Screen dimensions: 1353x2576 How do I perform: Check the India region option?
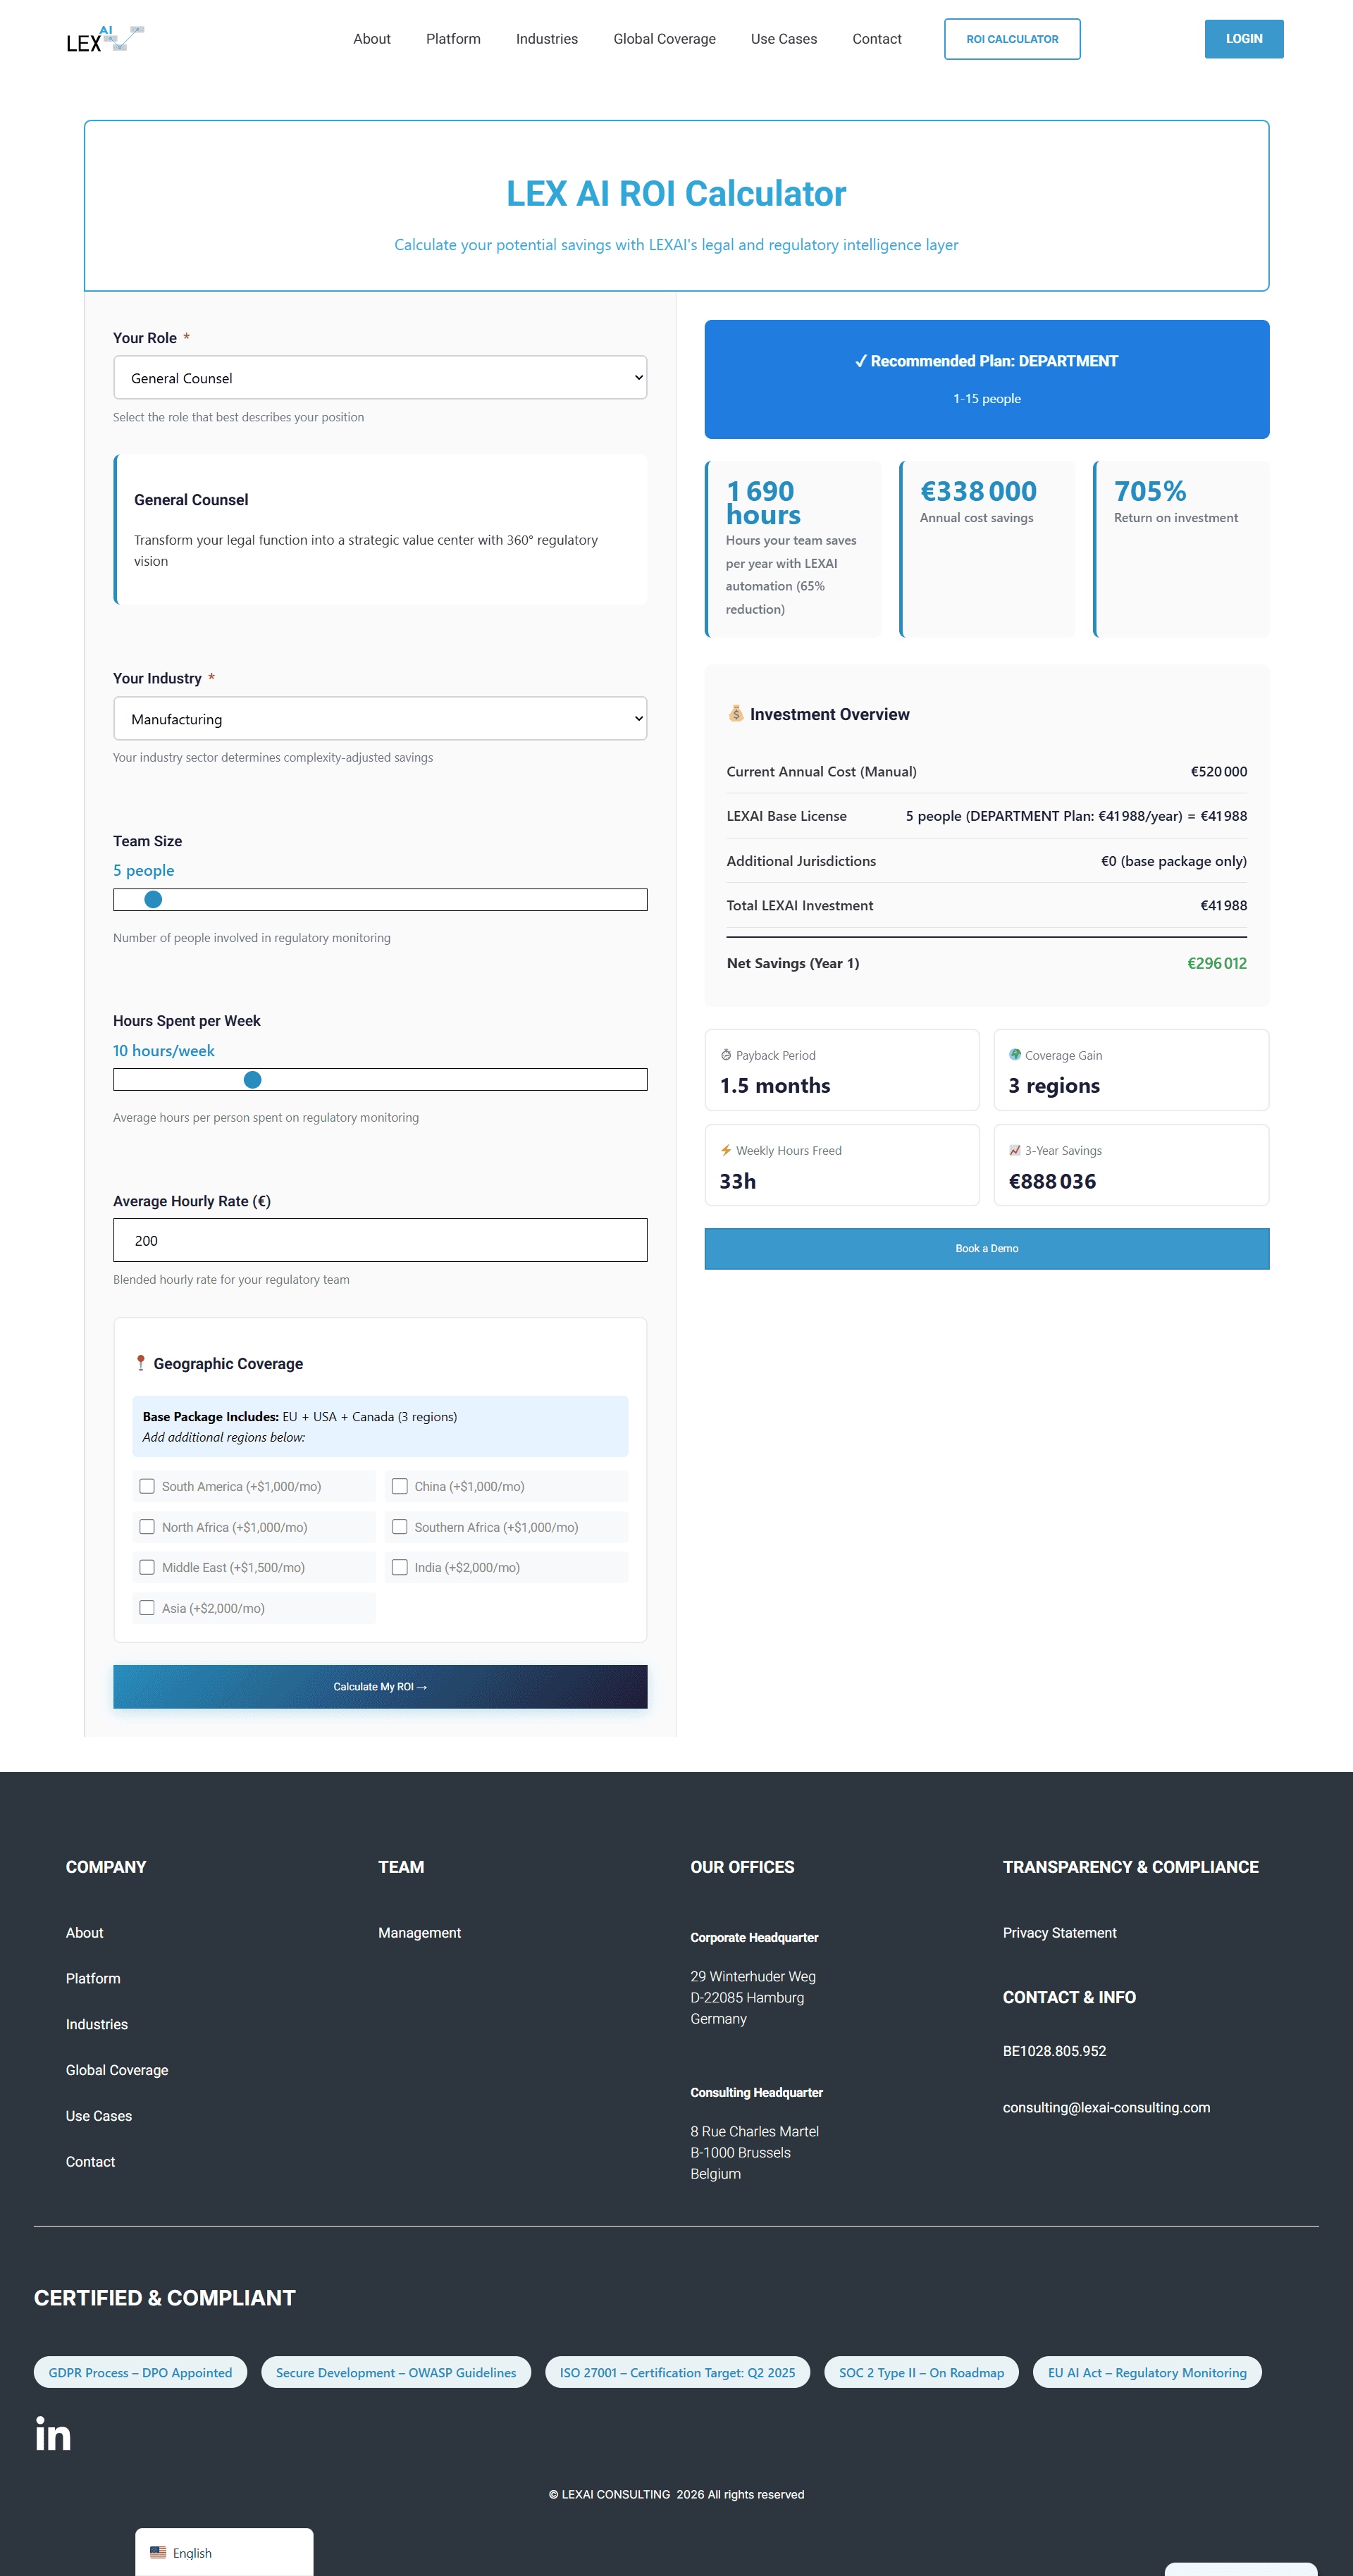point(400,1567)
